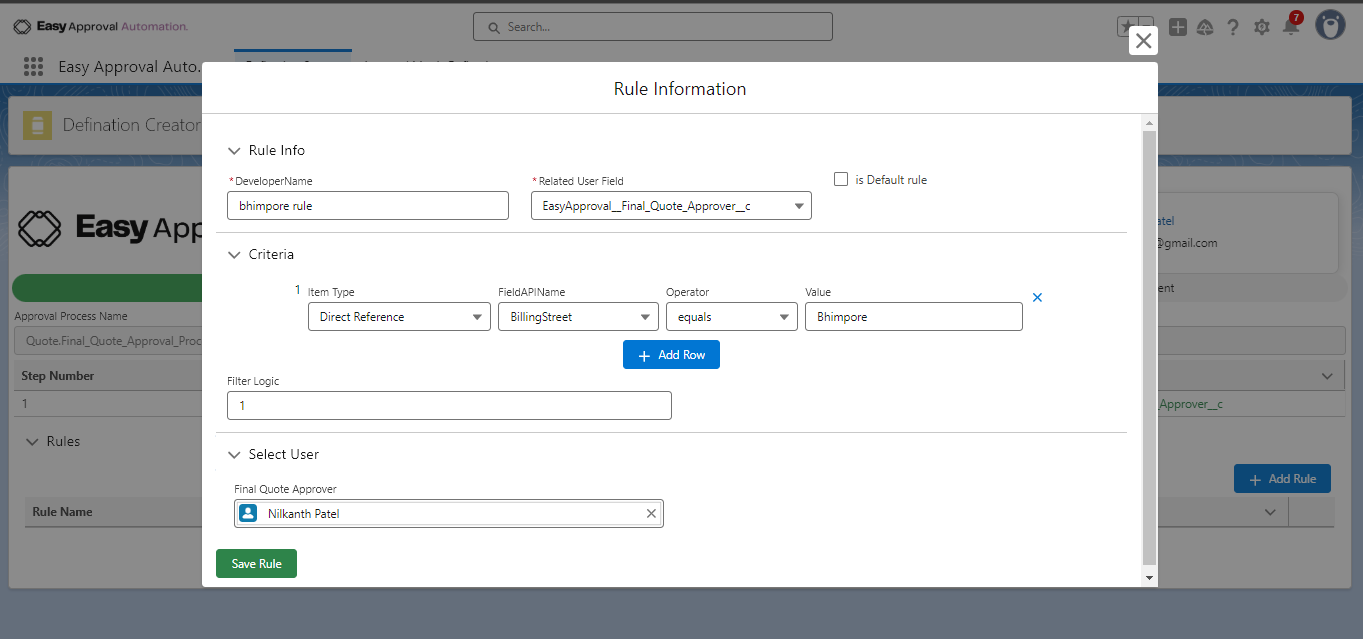The height and width of the screenshot is (639, 1363).
Task: Collapse the Rule Info section
Action: click(x=234, y=151)
